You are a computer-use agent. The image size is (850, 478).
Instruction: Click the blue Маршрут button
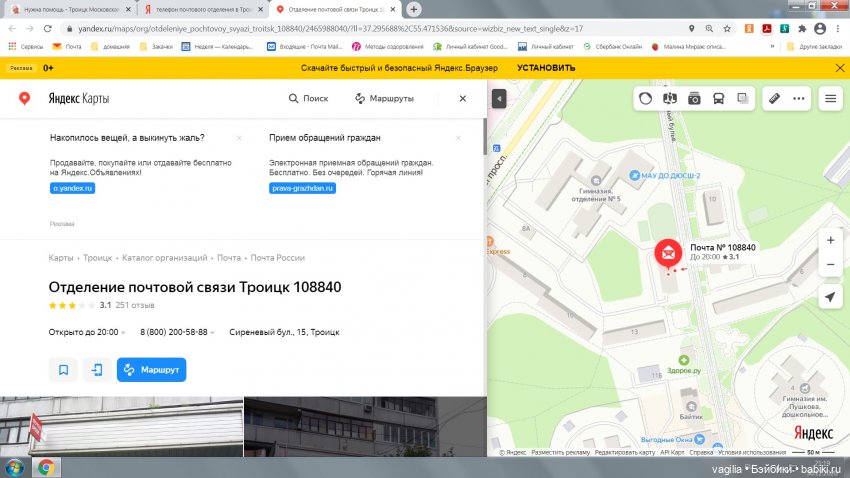click(151, 369)
